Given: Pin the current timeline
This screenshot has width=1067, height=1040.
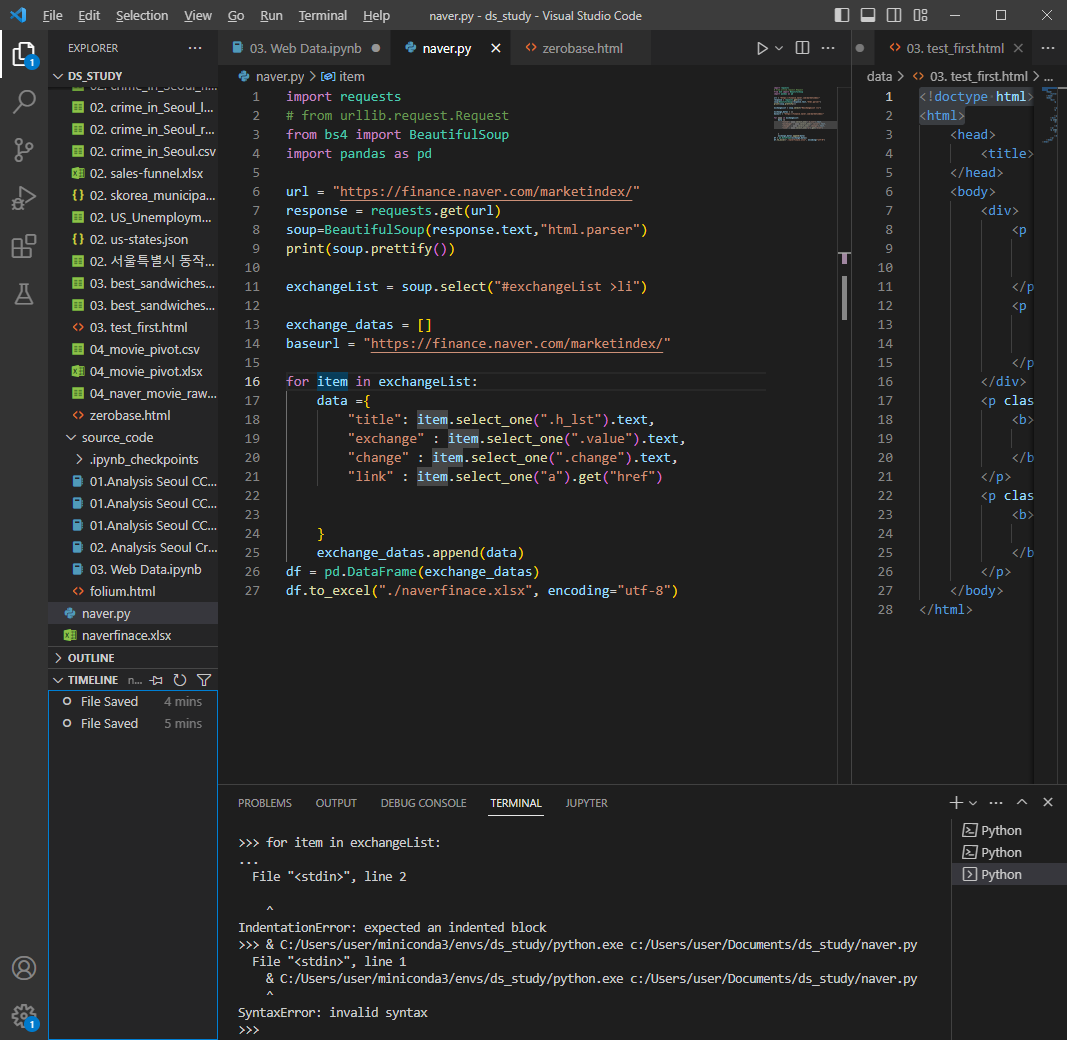Looking at the screenshot, I should coord(157,680).
